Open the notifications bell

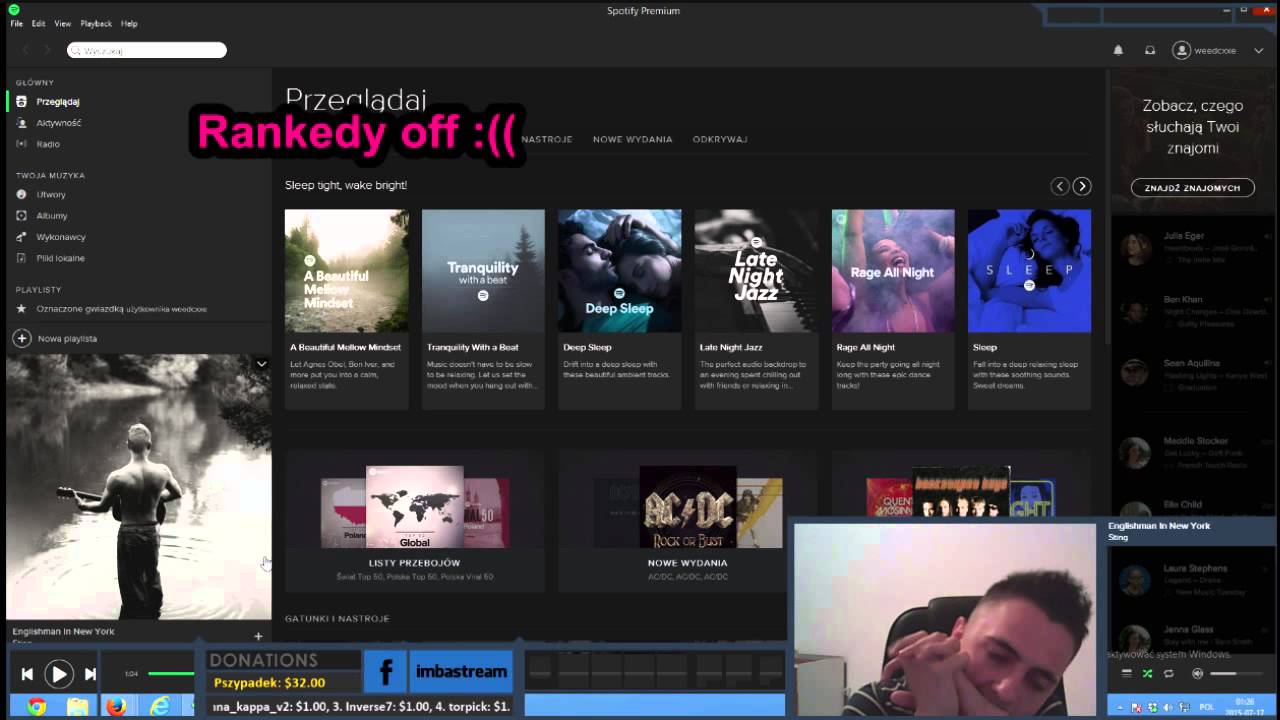tap(1118, 50)
